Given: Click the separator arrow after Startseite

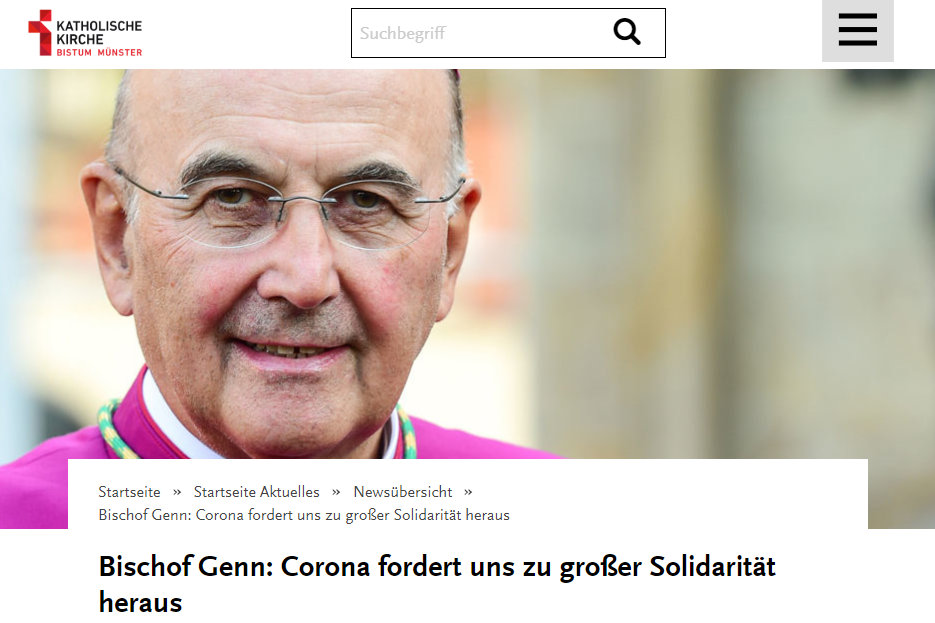Looking at the screenshot, I should click(x=177, y=492).
